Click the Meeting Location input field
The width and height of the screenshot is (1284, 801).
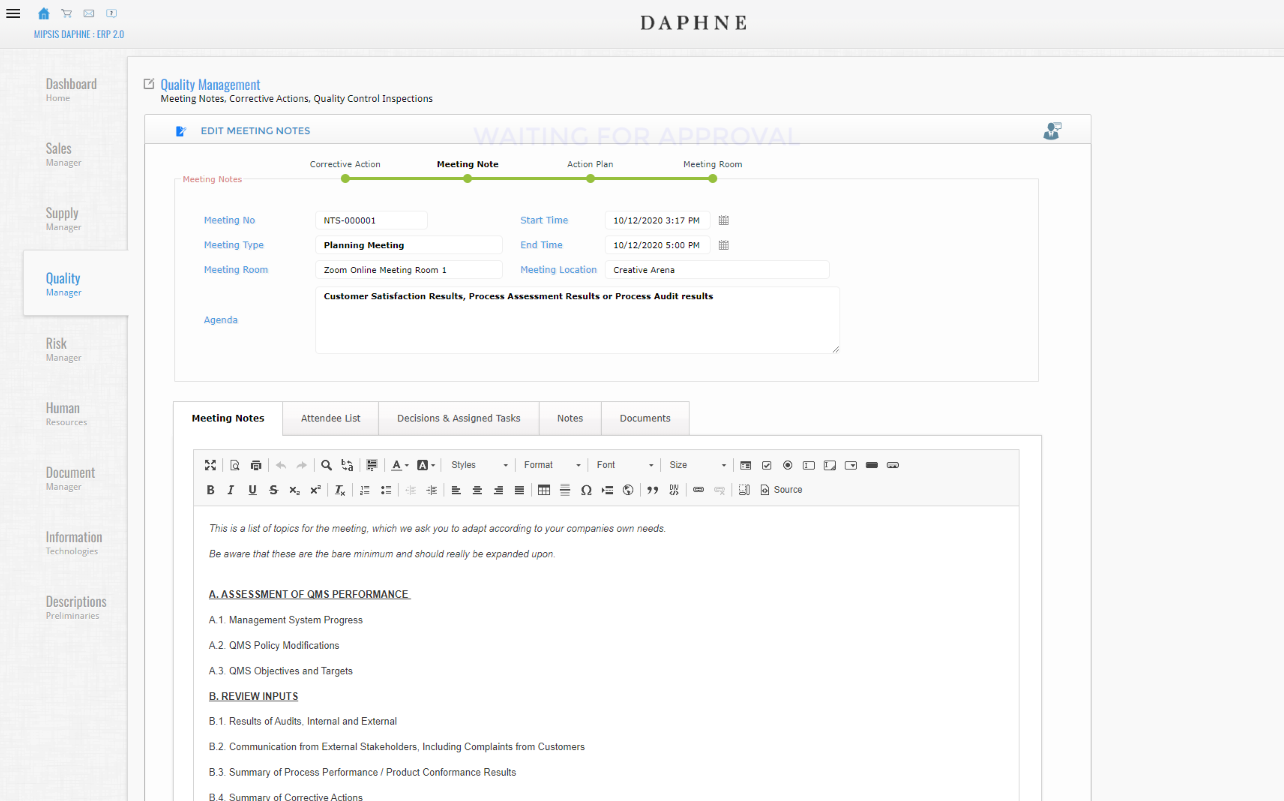717,270
